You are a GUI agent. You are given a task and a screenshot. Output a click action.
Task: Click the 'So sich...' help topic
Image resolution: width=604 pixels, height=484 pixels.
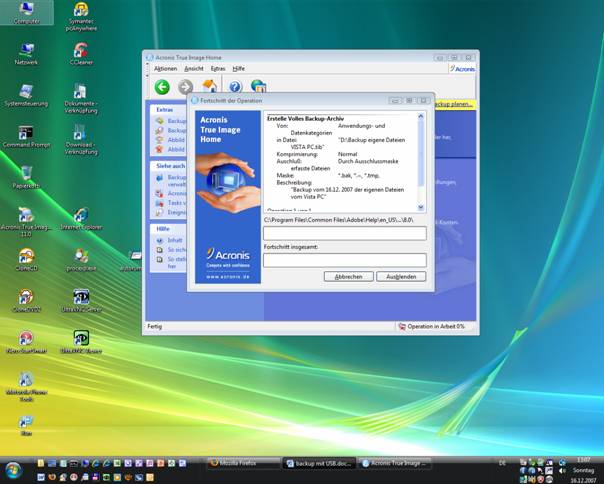(171, 250)
